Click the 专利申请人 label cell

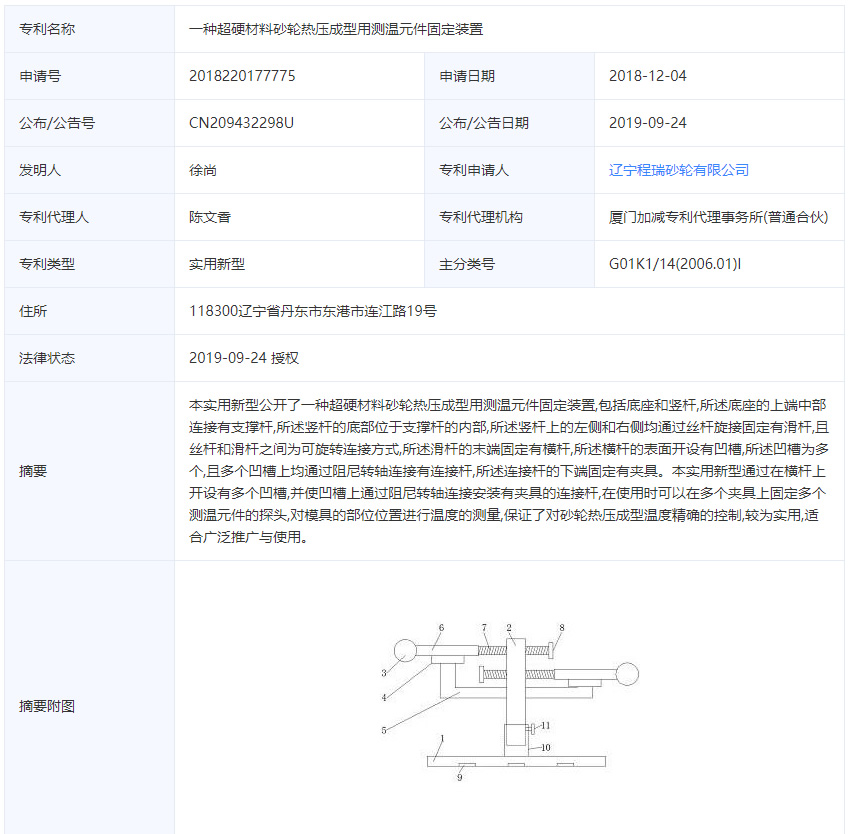pyautogui.click(x=510, y=170)
